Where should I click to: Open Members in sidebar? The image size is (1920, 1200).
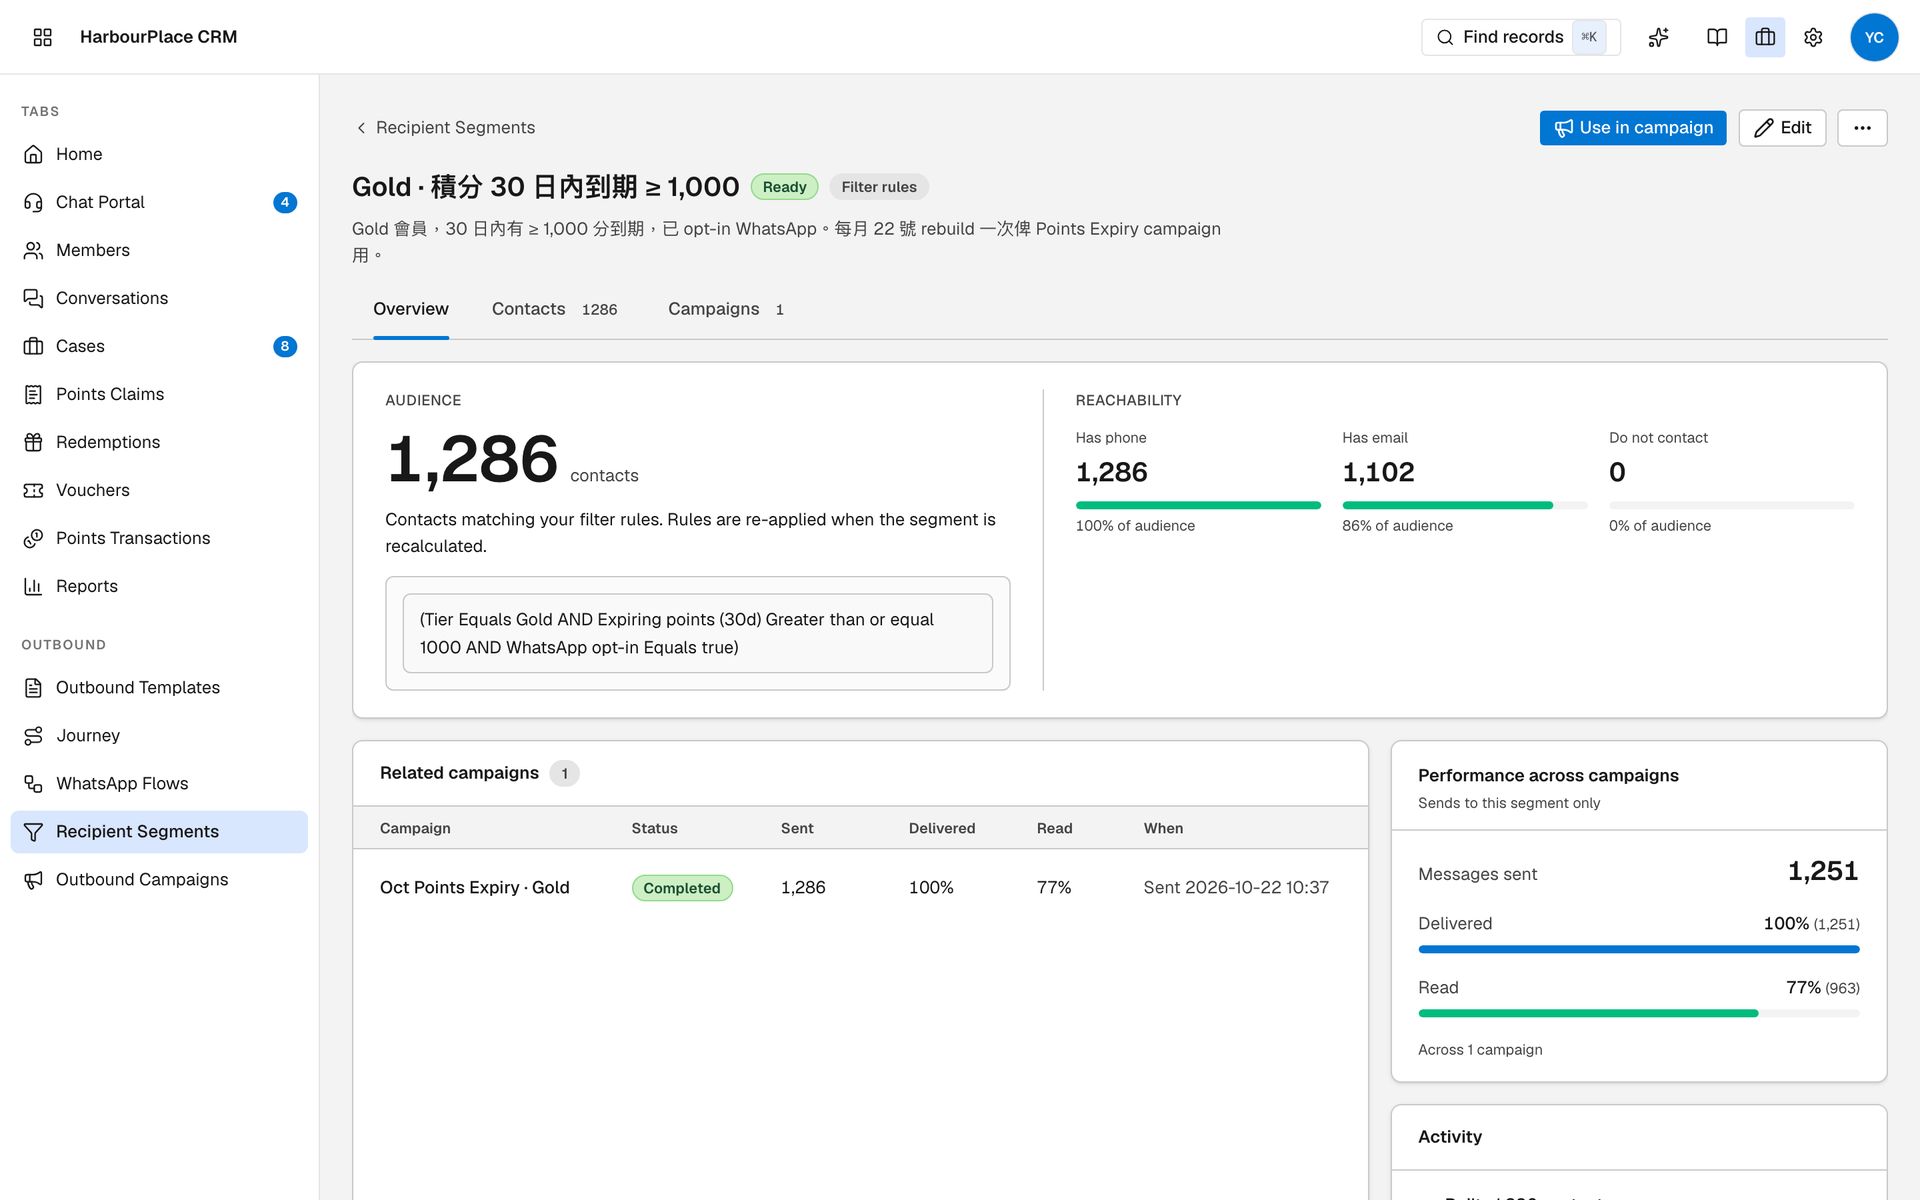point(159,250)
